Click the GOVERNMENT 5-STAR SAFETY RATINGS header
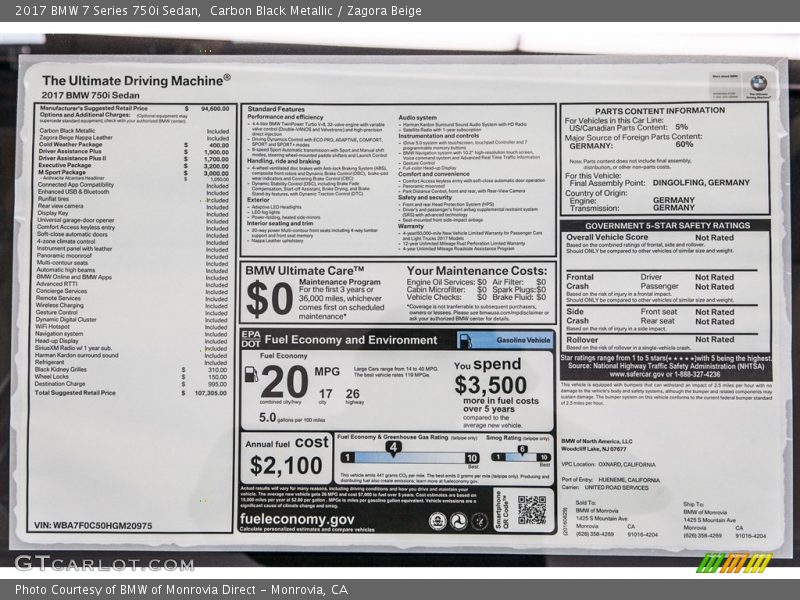Screen dimensions: 800x600 coord(667,226)
